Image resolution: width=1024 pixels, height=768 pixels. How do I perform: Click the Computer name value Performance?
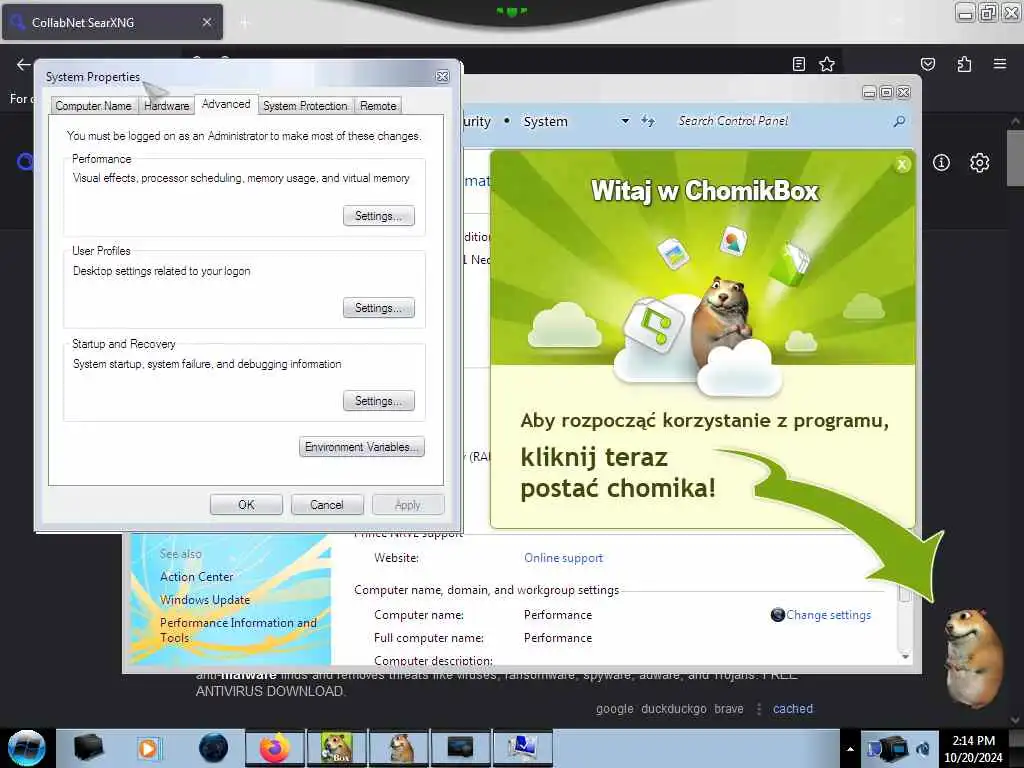tap(558, 615)
